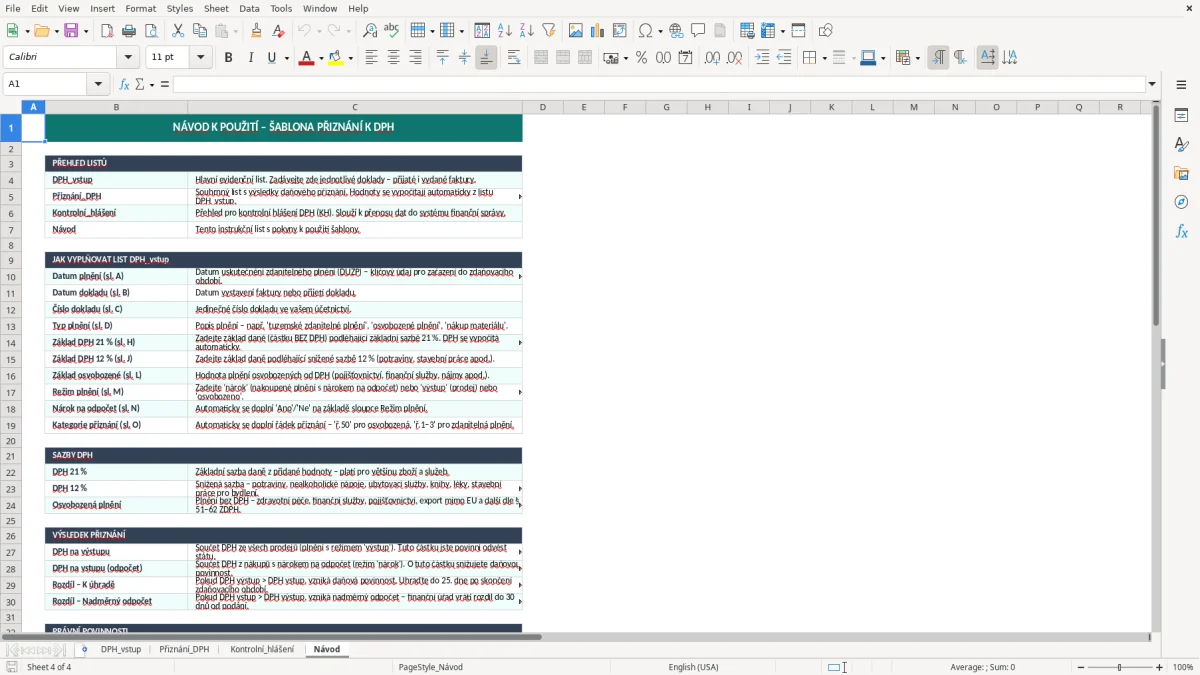Open the Font Size dropdown
This screenshot has width=1200, height=675.
(201, 57)
